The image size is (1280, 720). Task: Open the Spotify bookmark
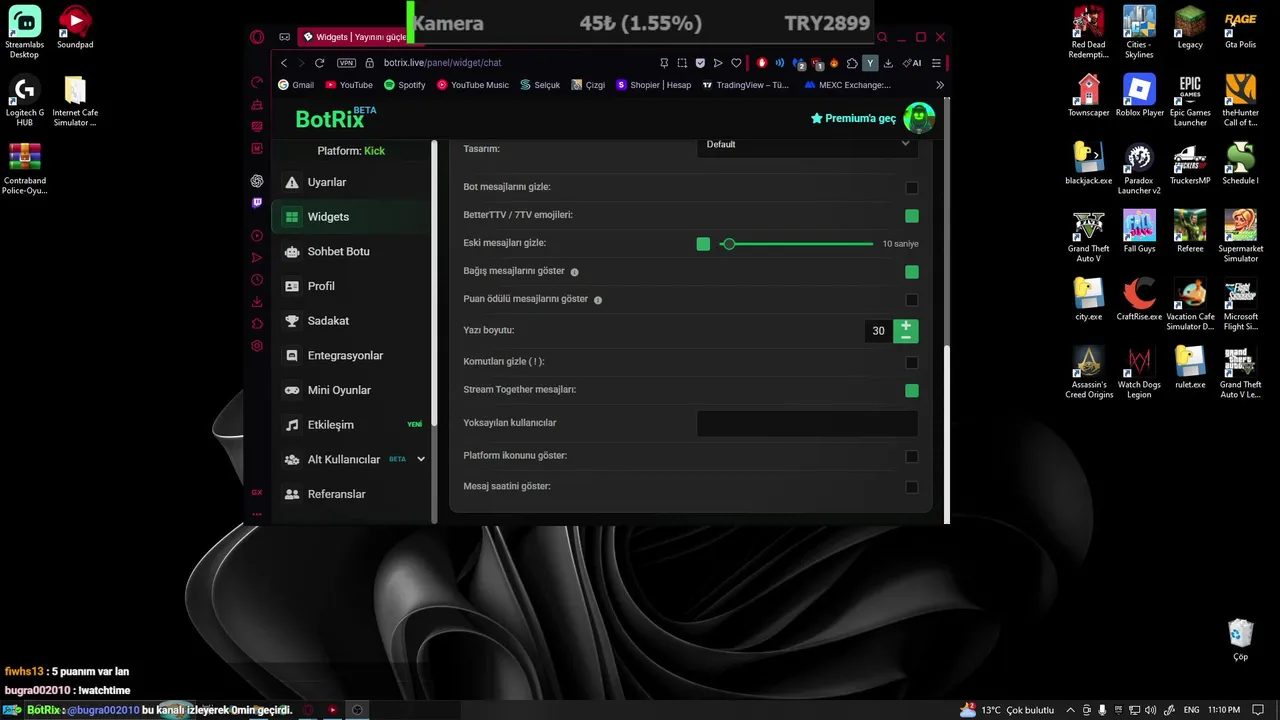[405, 85]
